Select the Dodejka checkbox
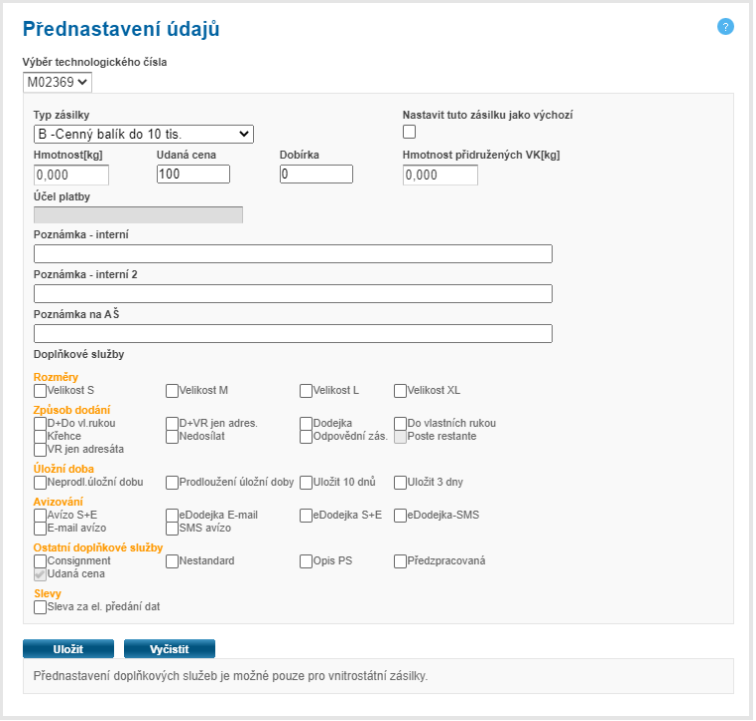 tap(306, 424)
